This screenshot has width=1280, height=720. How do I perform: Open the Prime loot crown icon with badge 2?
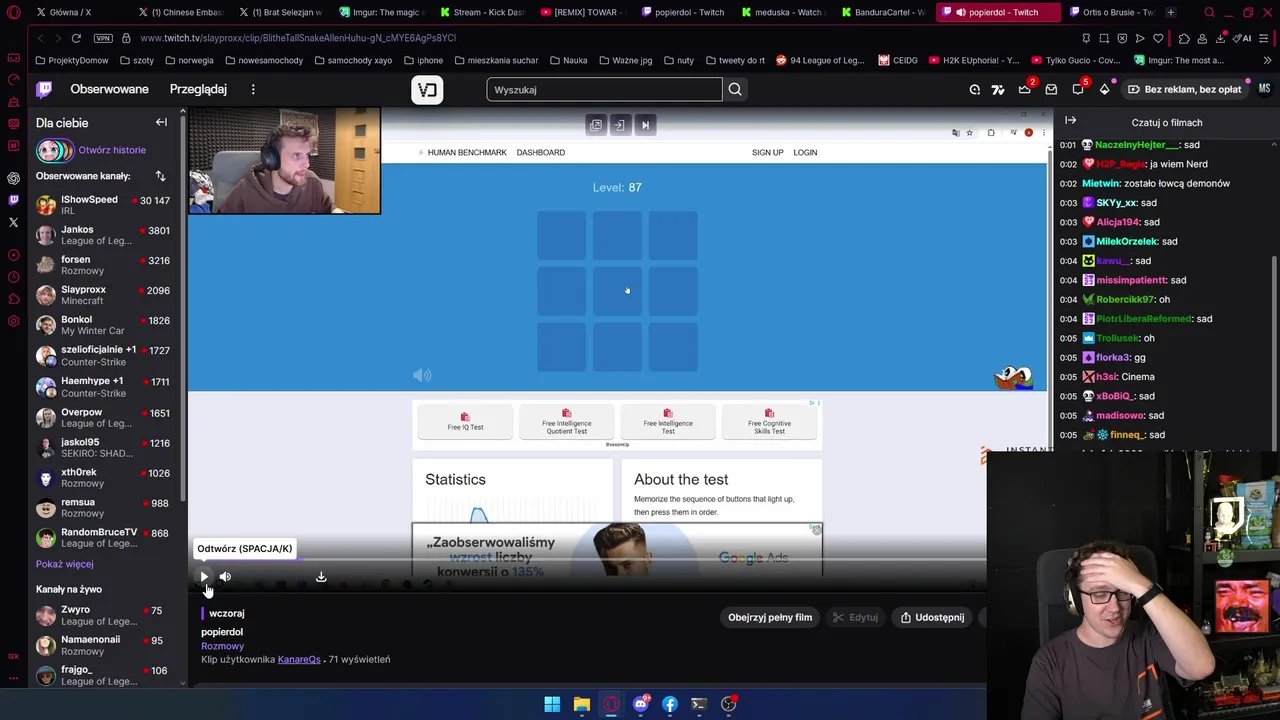(1025, 89)
